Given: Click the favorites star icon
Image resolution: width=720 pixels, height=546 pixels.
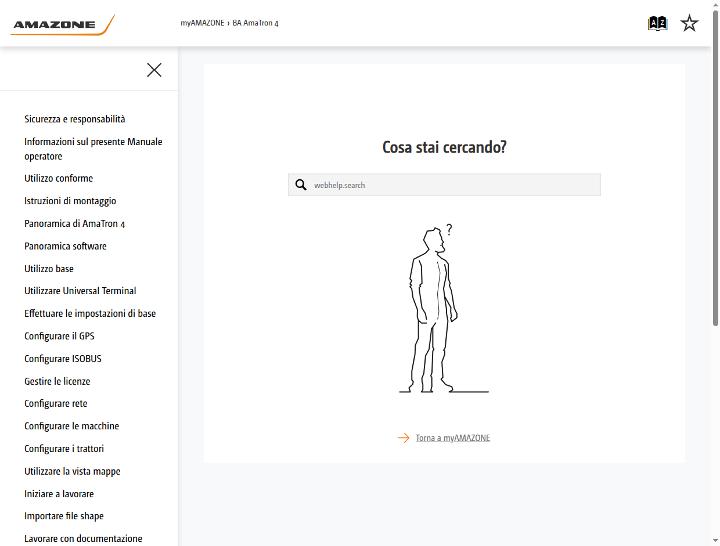Looking at the screenshot, I should click(689, 23).
